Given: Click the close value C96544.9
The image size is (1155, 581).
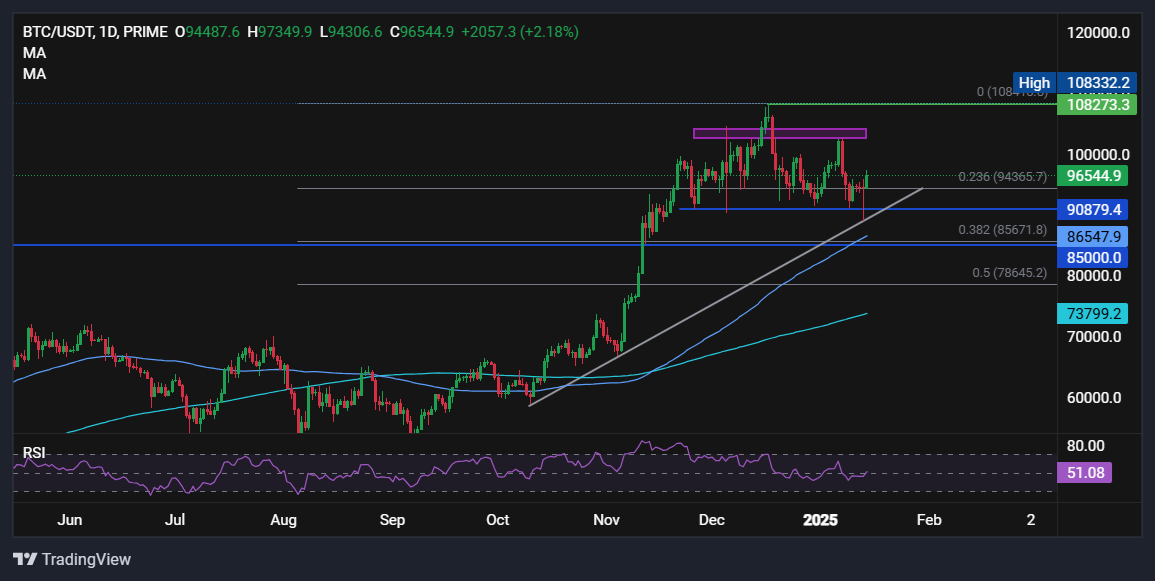Looking at the screenshot, I should 422,32.
